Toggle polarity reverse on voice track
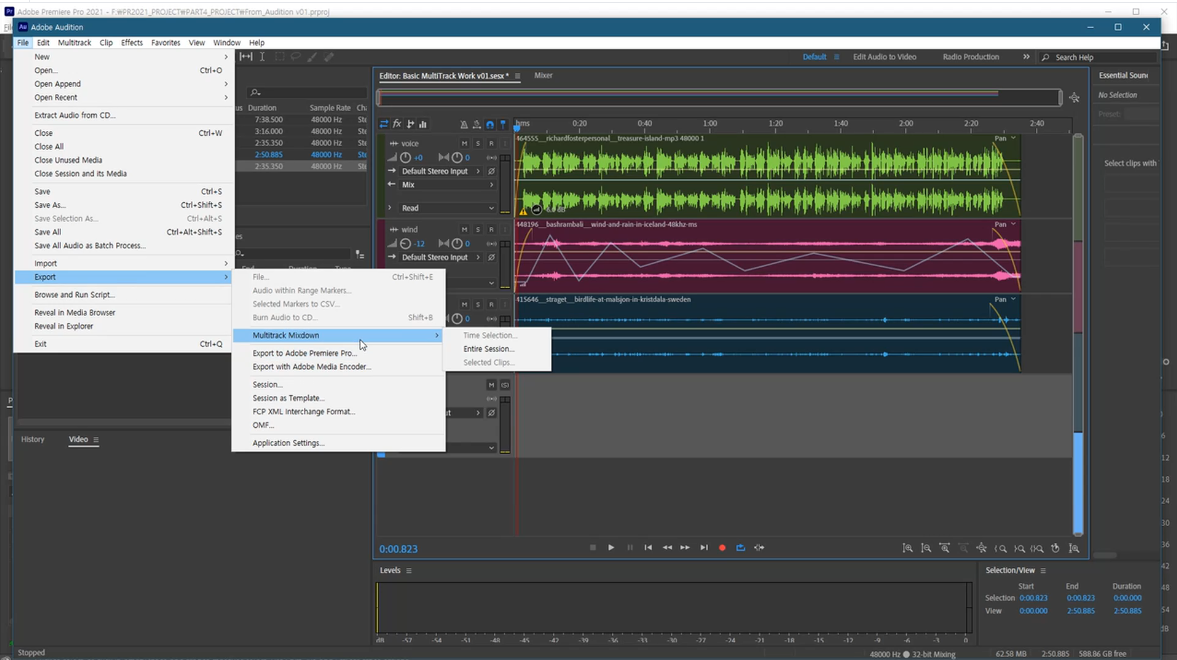 coord(492,171)
